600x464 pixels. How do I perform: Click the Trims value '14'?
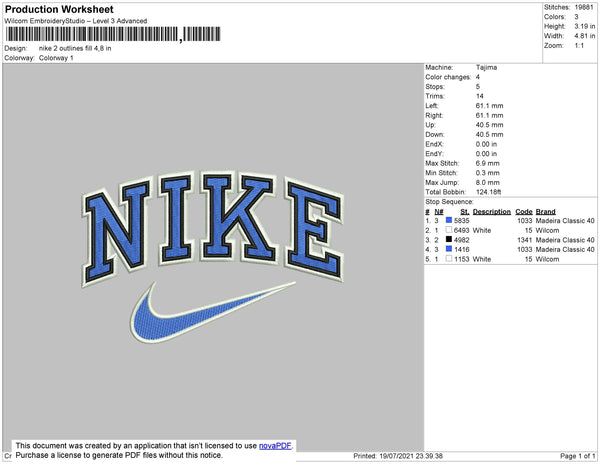(479, 96)
